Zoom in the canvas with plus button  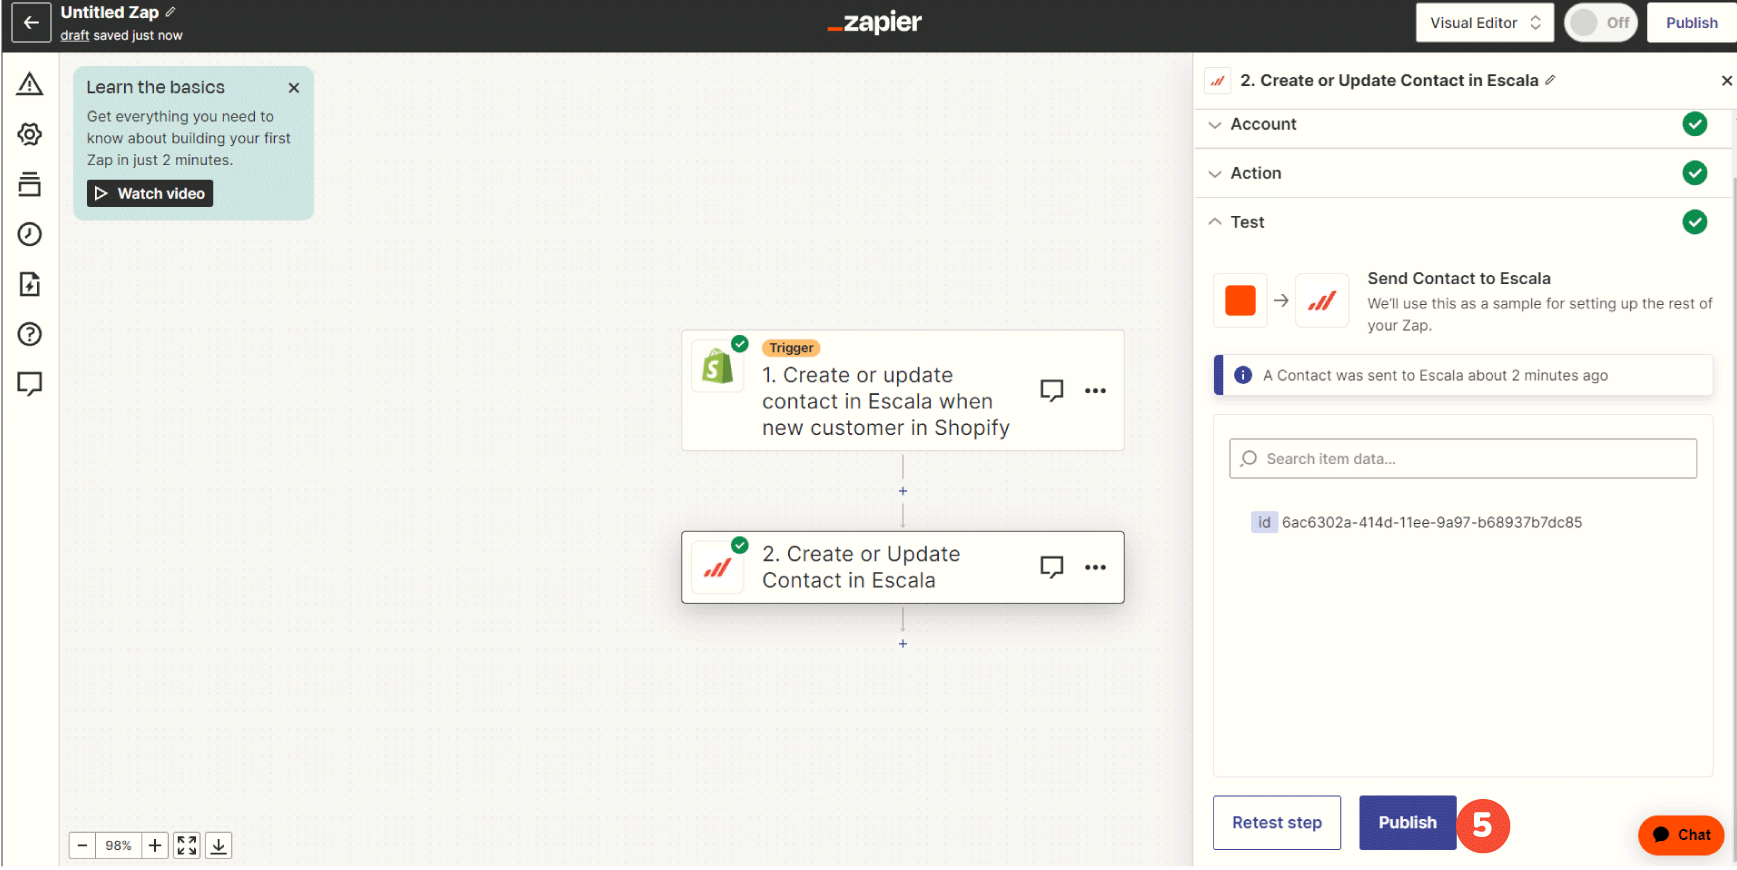click(155, 845)
